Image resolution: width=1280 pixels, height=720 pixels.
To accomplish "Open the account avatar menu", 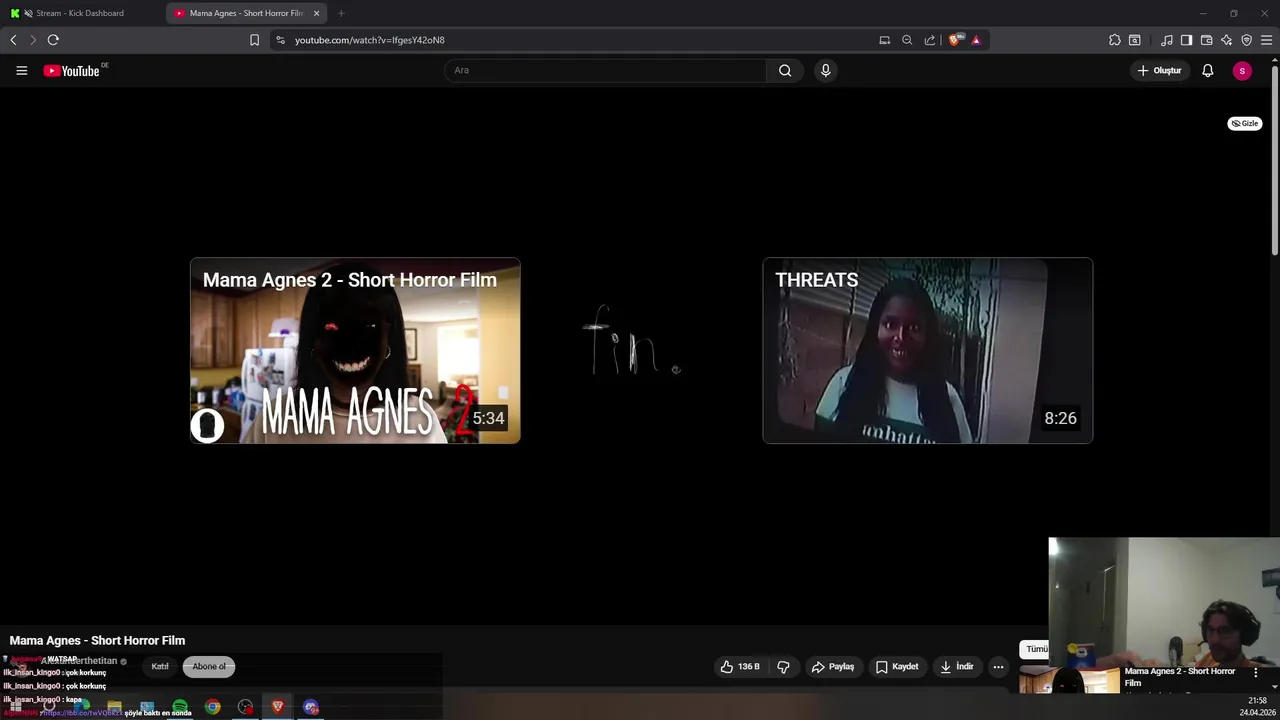I will 1242,70.
